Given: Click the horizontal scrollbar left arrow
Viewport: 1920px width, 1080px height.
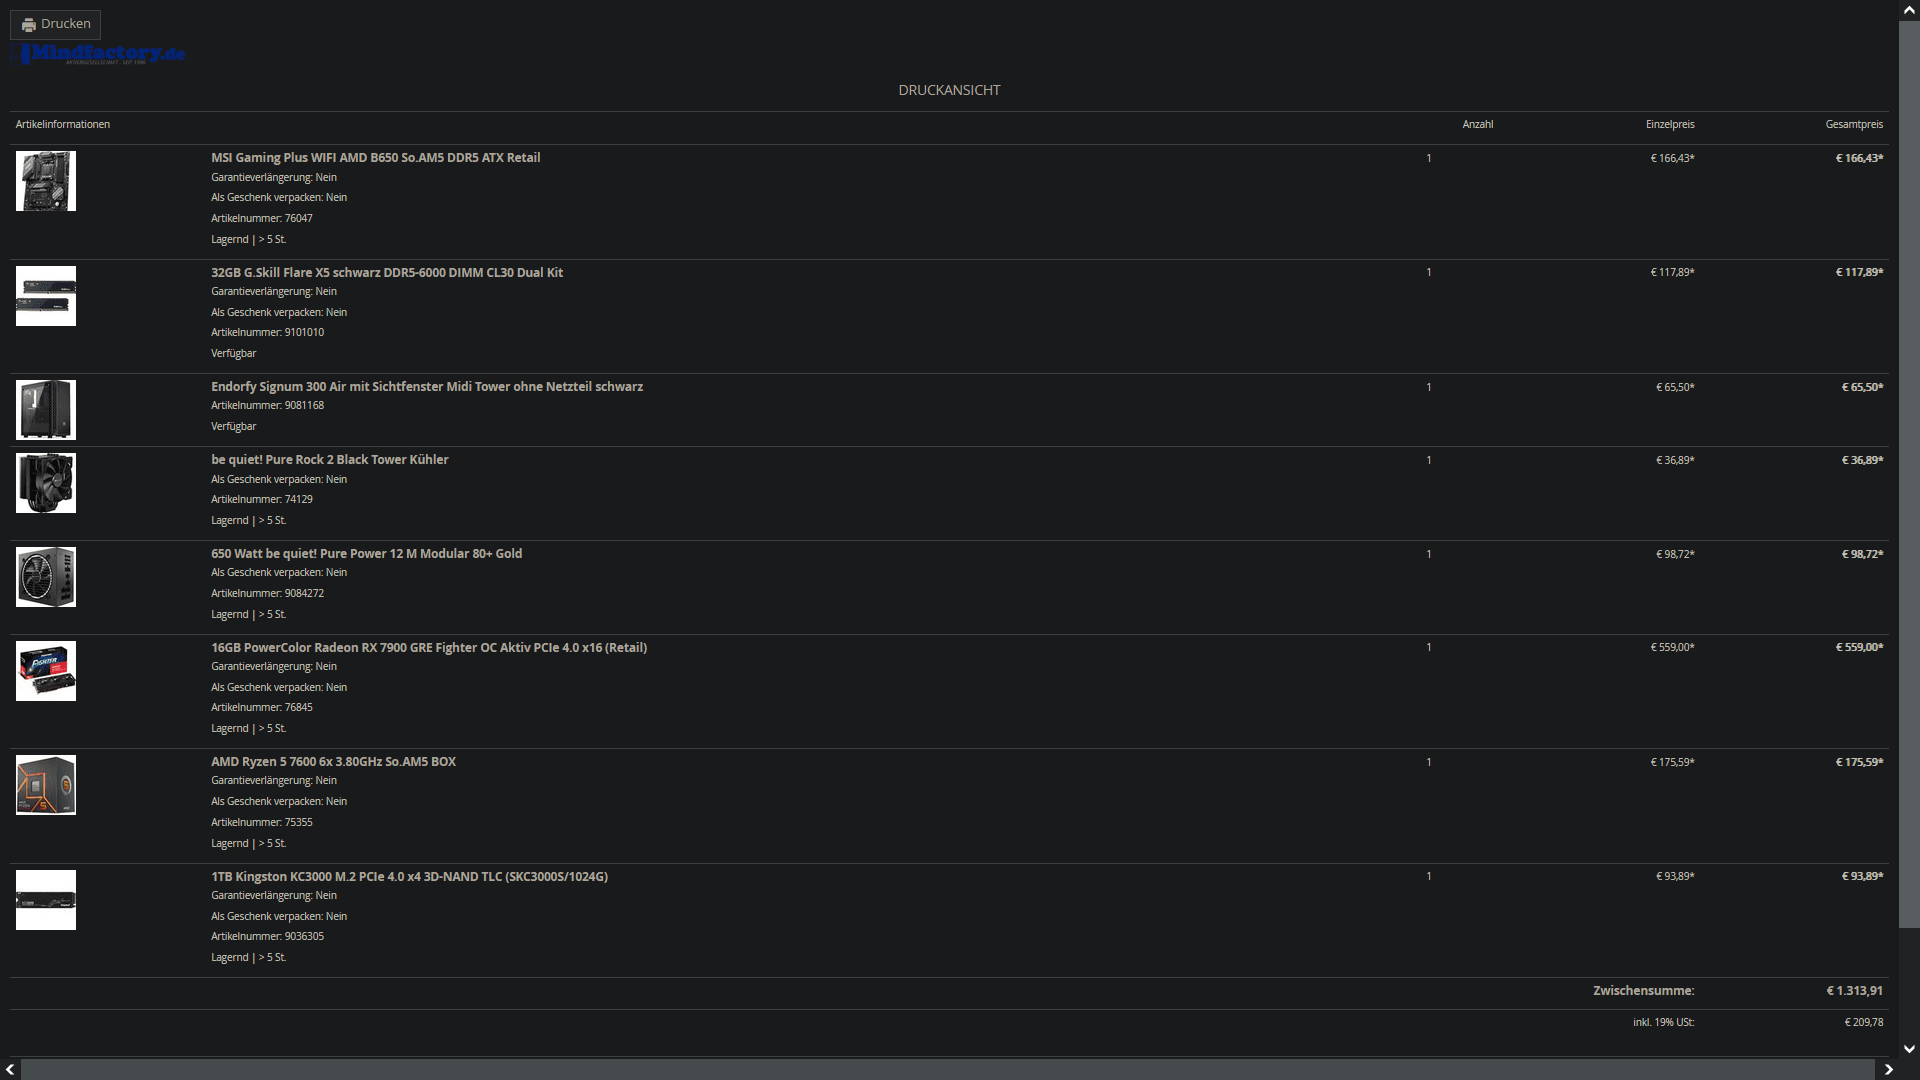Looking at the screenshot, I should click(x=10, y=1070).
